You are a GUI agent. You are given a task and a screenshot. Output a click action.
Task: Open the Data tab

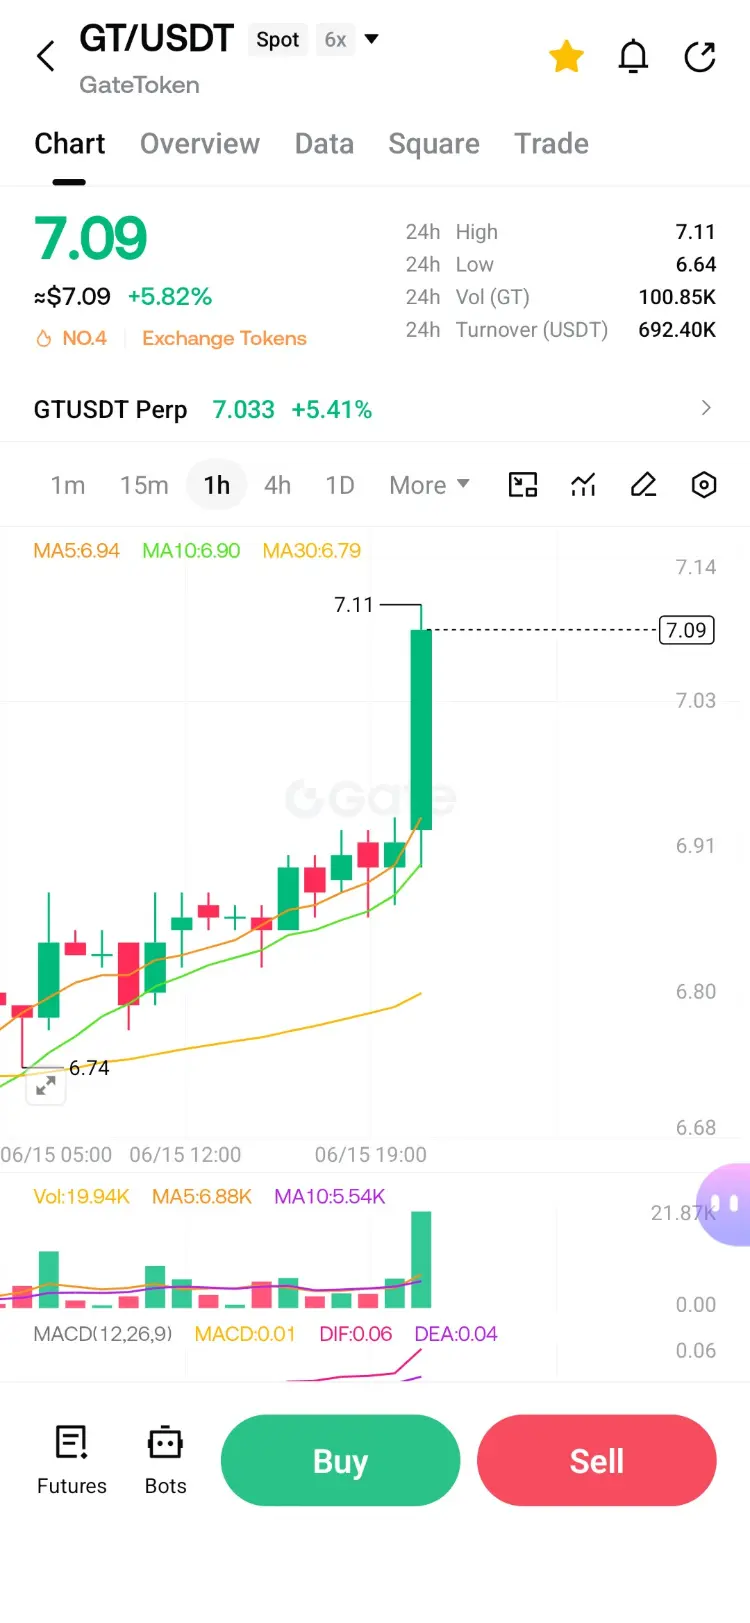[x=324, y=144]
